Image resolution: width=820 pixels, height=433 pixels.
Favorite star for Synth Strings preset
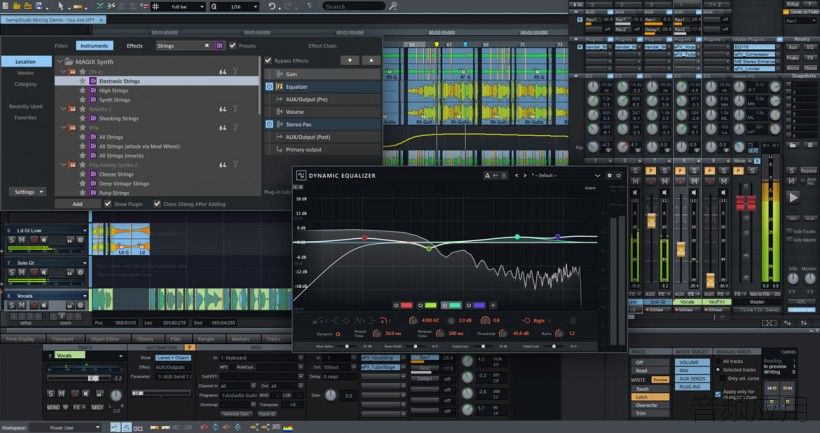coord(82,100)
